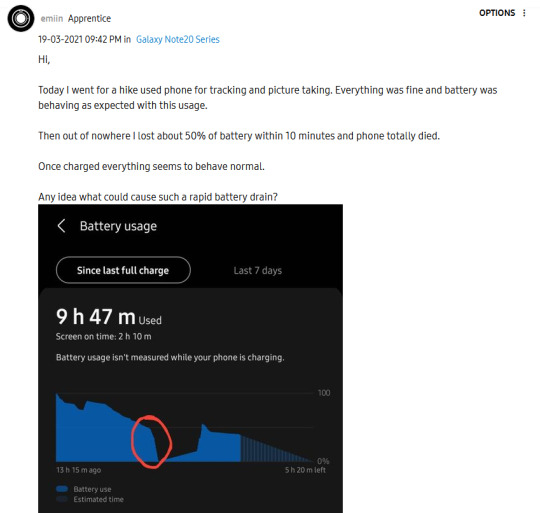This screenshot has height=513, width=540.
Task: Open the emiin username profile link
Action: coord(52,19)
